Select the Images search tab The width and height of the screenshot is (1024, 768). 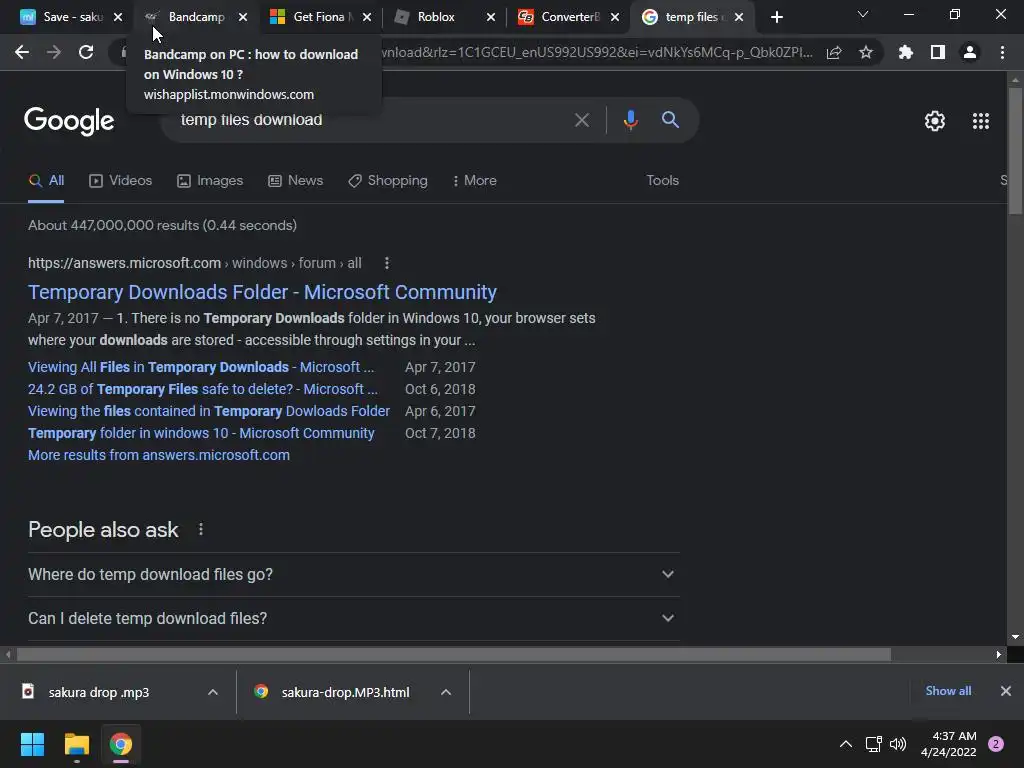click(210, 181)
